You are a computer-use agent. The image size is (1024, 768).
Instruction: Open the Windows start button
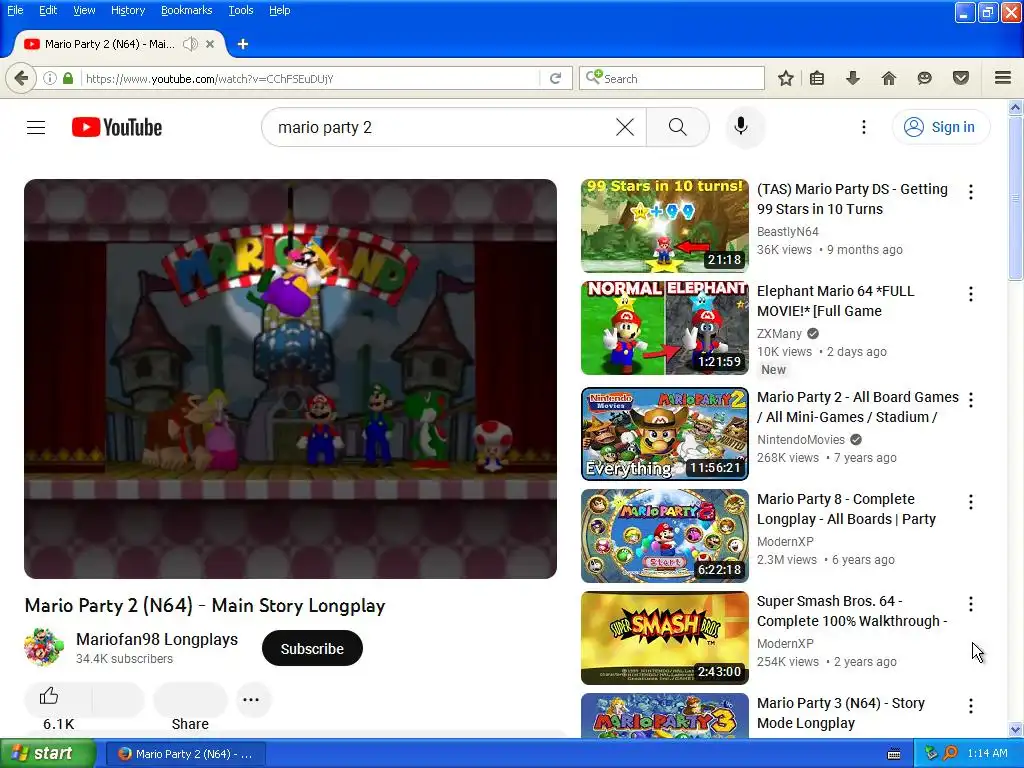[48, 754]
